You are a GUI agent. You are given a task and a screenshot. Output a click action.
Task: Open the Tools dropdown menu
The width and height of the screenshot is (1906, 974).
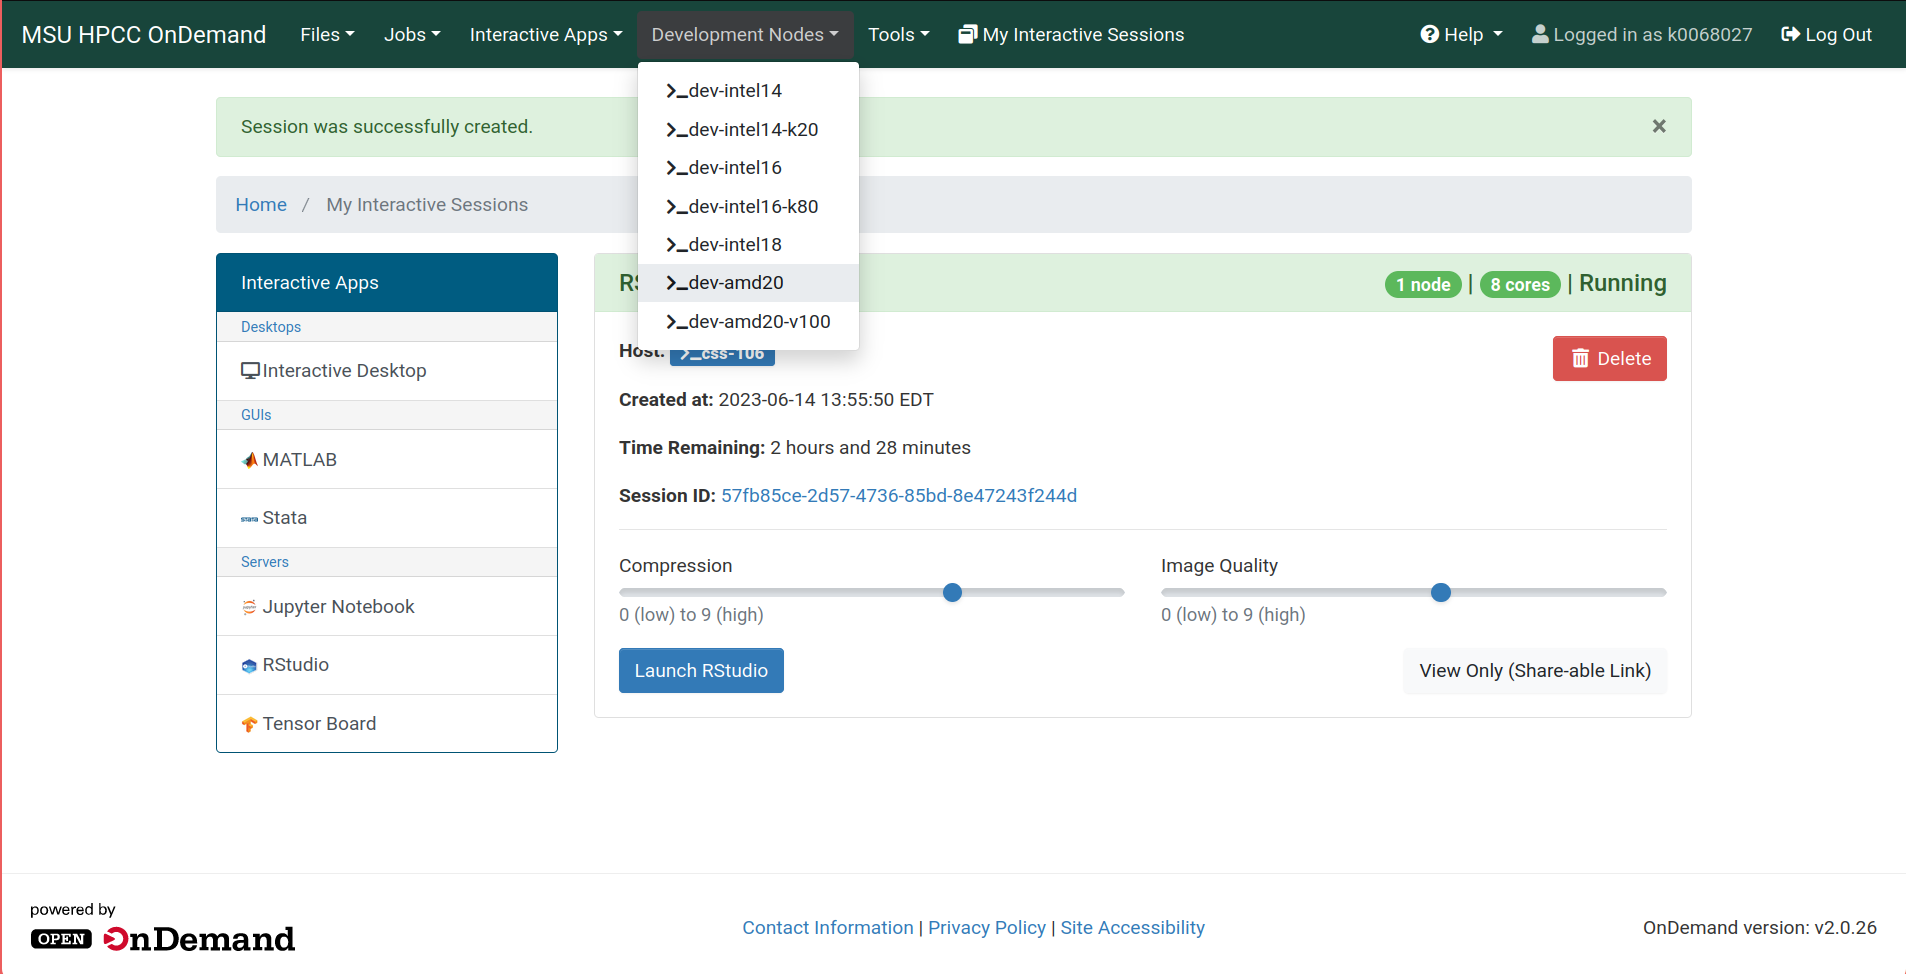coord(898,34)
